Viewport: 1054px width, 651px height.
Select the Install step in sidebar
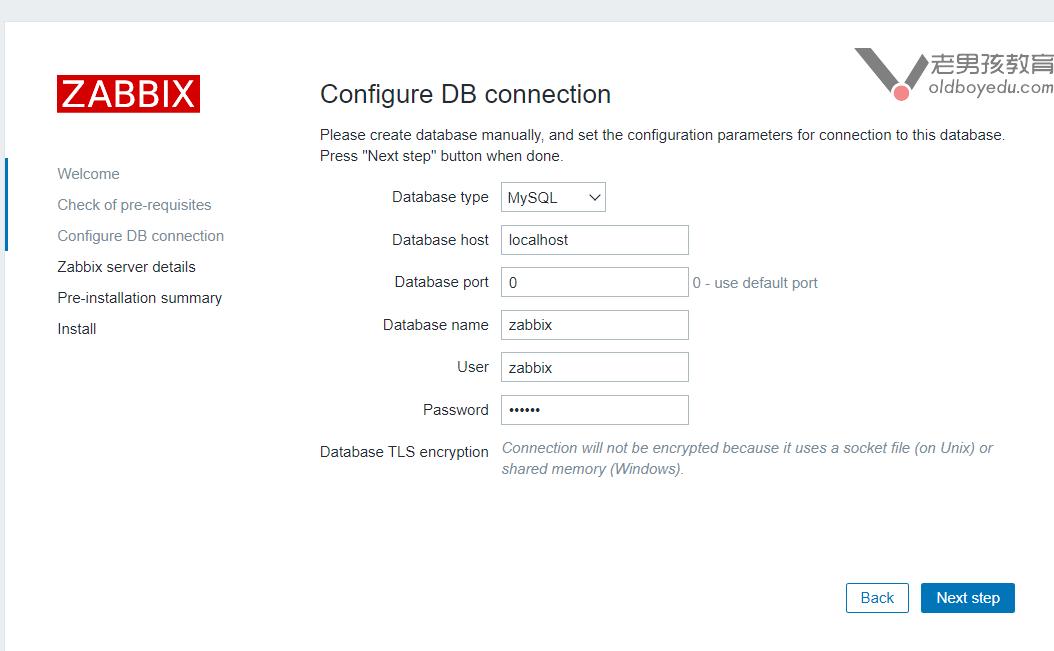(77, 329)
